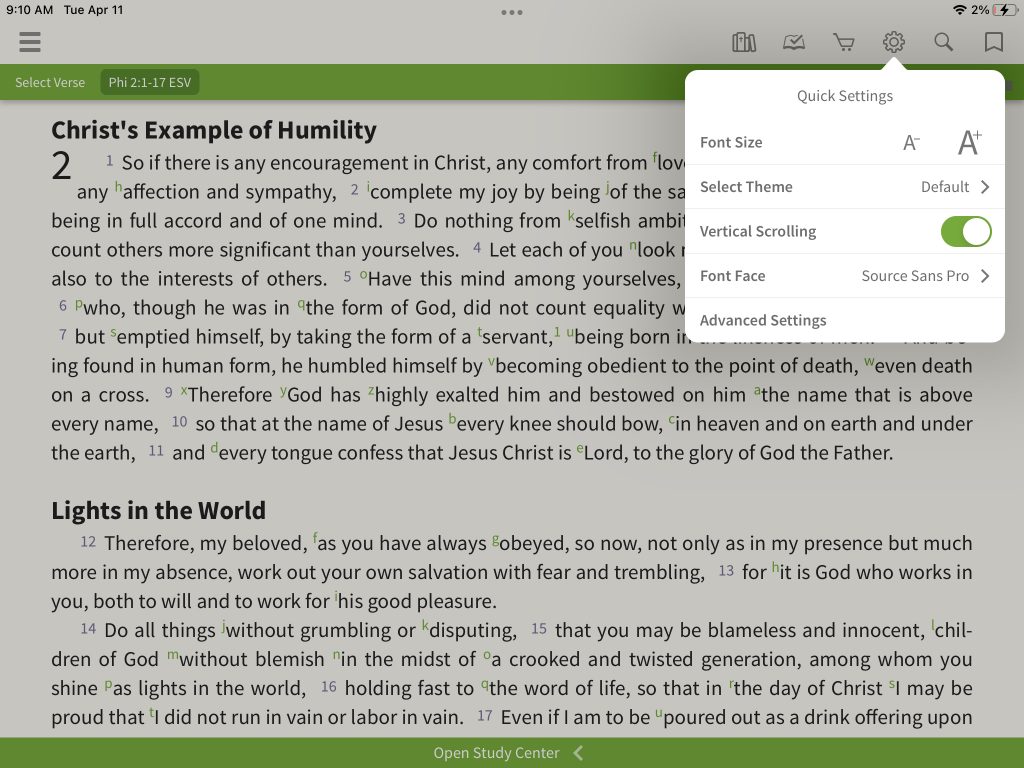Screen dimensions: 1024x768
Task: Tap verse number 12 in Lights section
Action: pos(88,541)
